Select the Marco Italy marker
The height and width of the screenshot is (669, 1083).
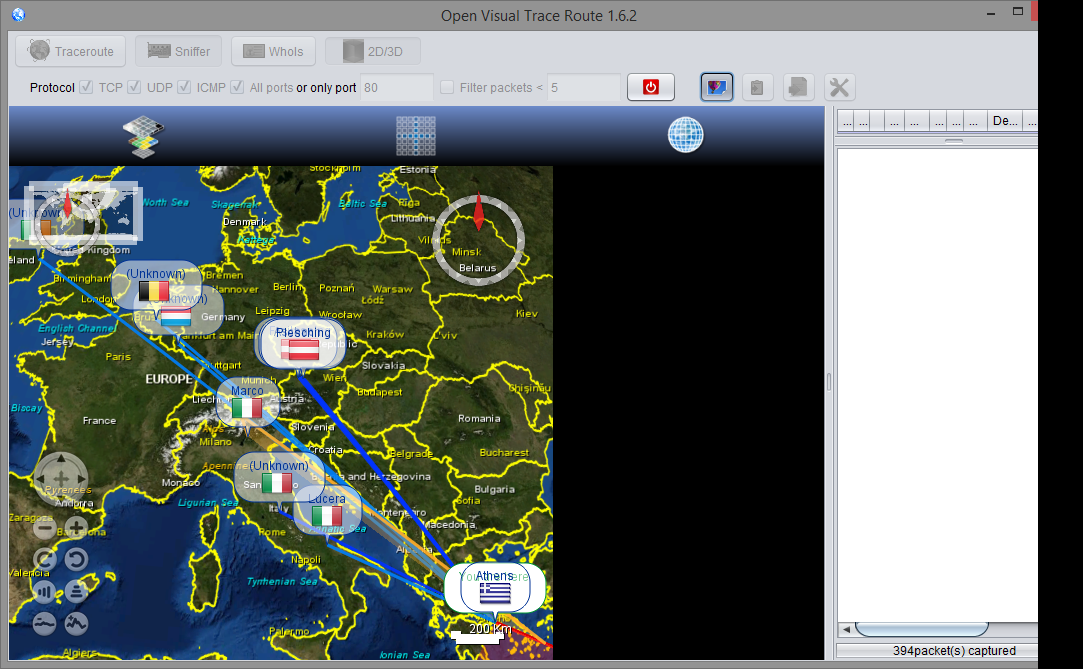tap(247, 403)
